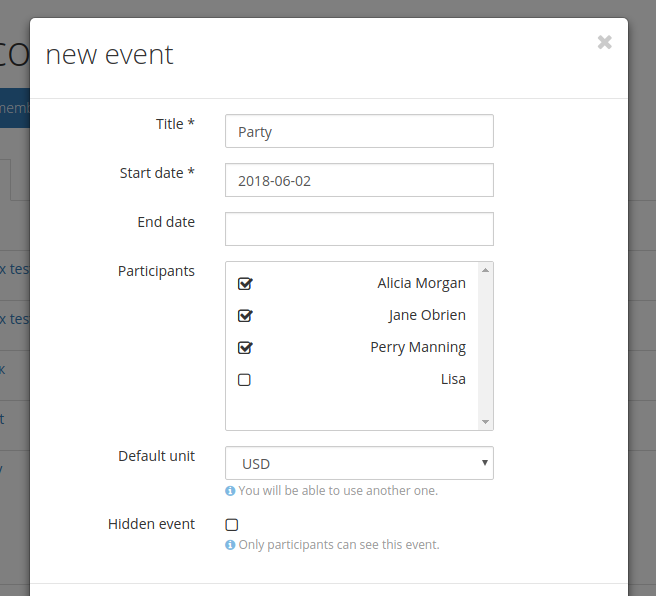This screenshot has height=596, width=656.
Task: Click info icon beside 'use another one' hint
Action: (x=230, y=491)
